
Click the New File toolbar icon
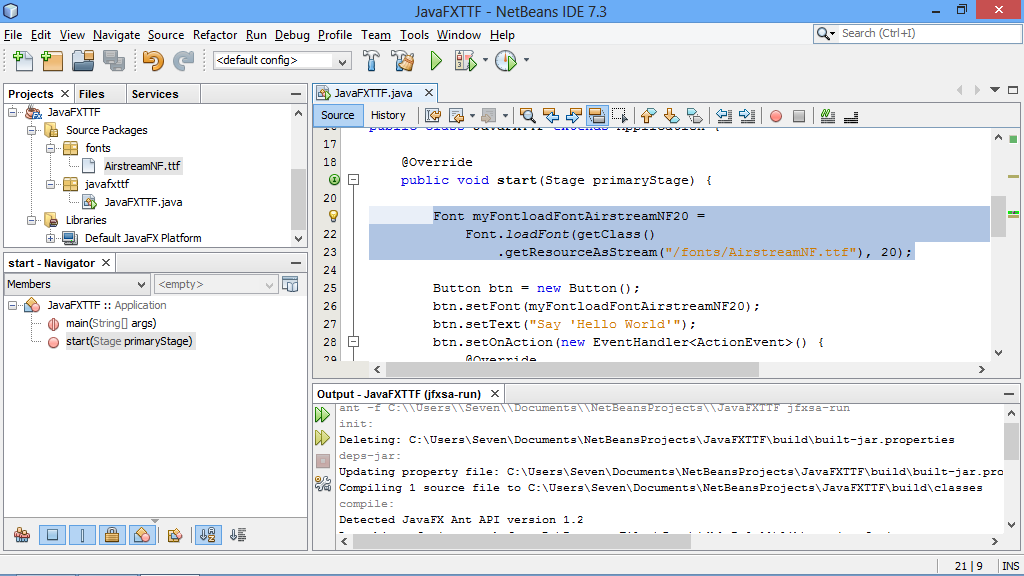[x=23, y=61]
